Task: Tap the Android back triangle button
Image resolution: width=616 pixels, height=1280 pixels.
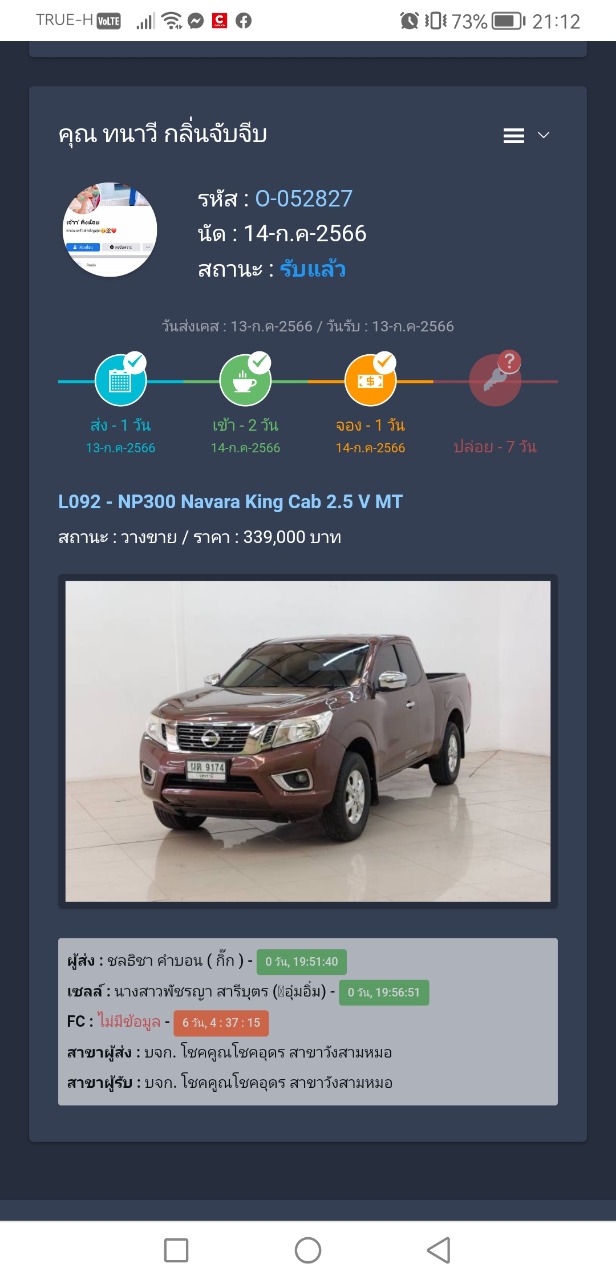Action: click(438, 1250)
